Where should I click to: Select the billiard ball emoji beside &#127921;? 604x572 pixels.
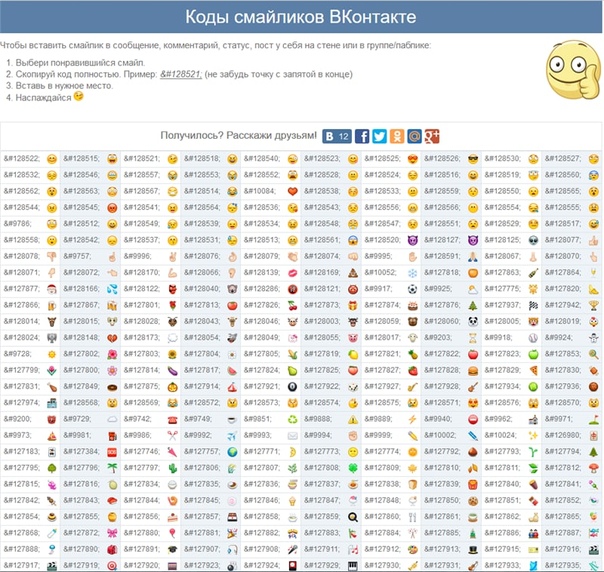point(292,387)
